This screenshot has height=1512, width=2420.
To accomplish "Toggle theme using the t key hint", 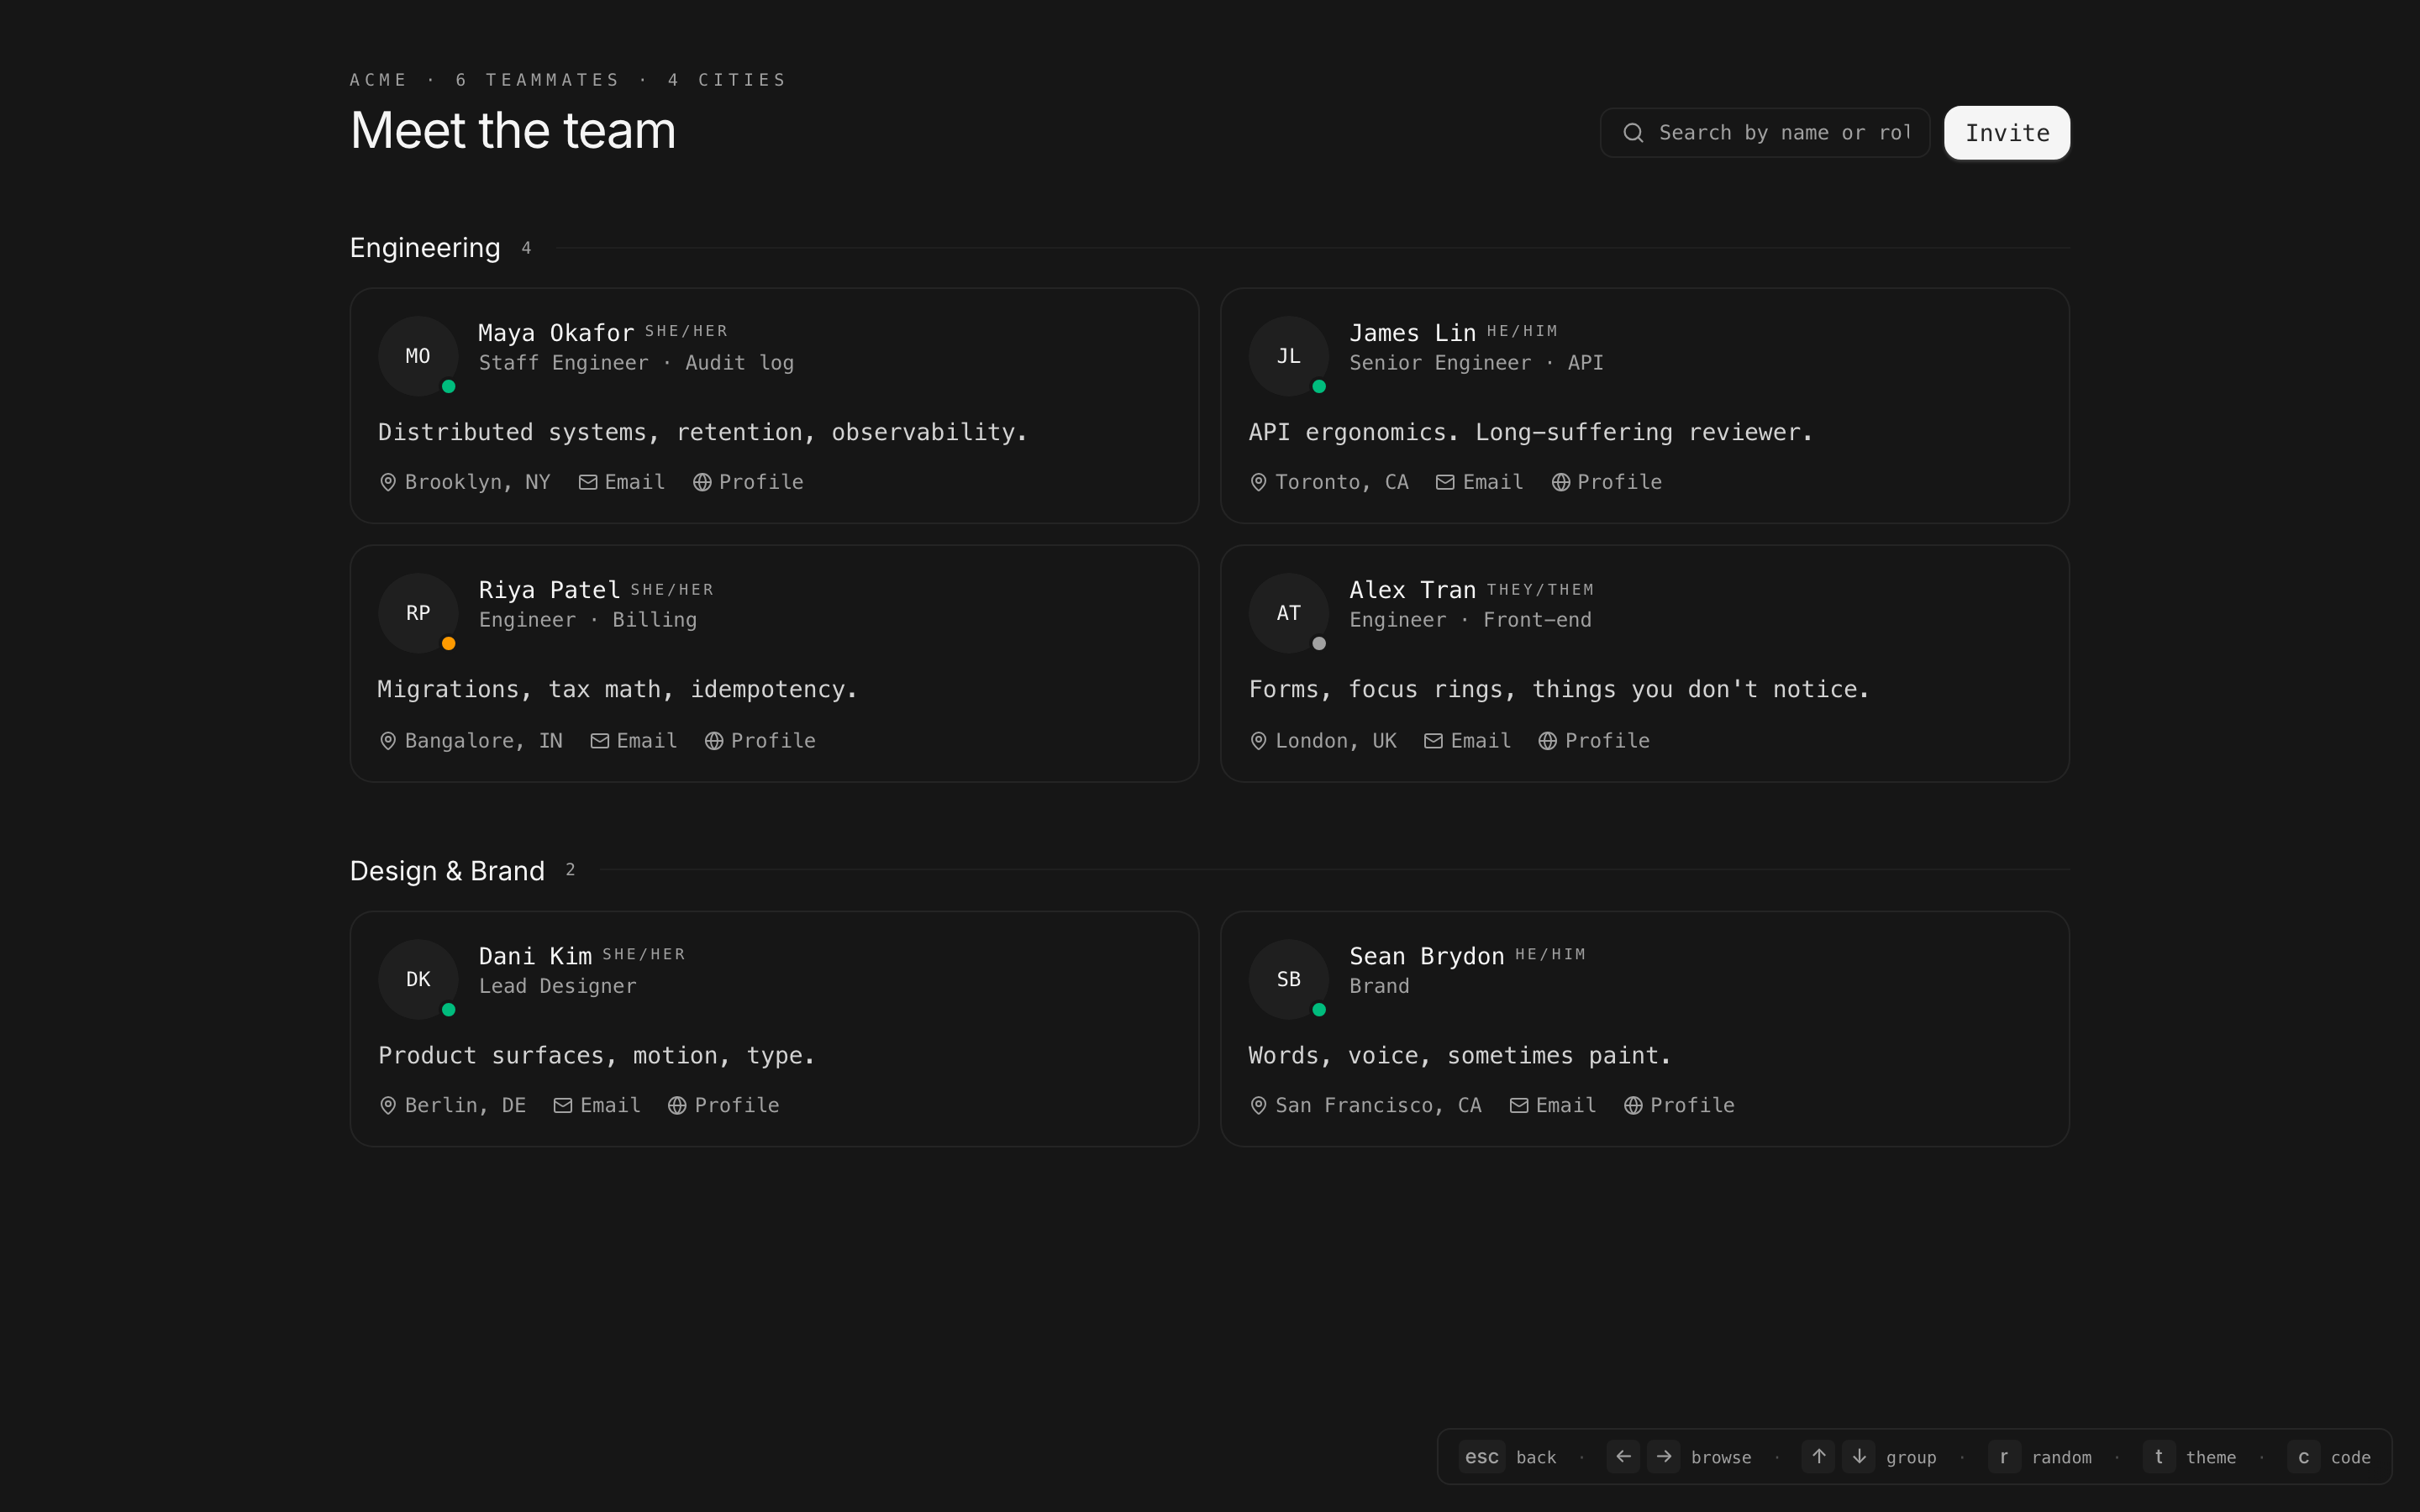I will click(x=2159, y=1457).
